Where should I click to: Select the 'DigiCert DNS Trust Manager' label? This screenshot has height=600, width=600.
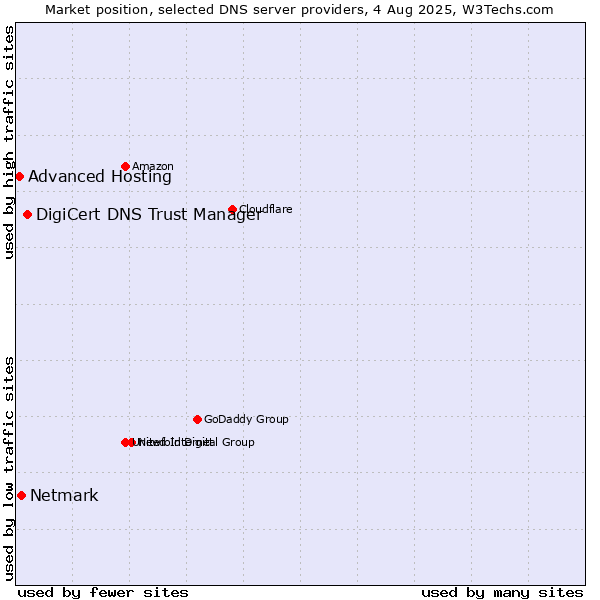[x=149, y=215]
